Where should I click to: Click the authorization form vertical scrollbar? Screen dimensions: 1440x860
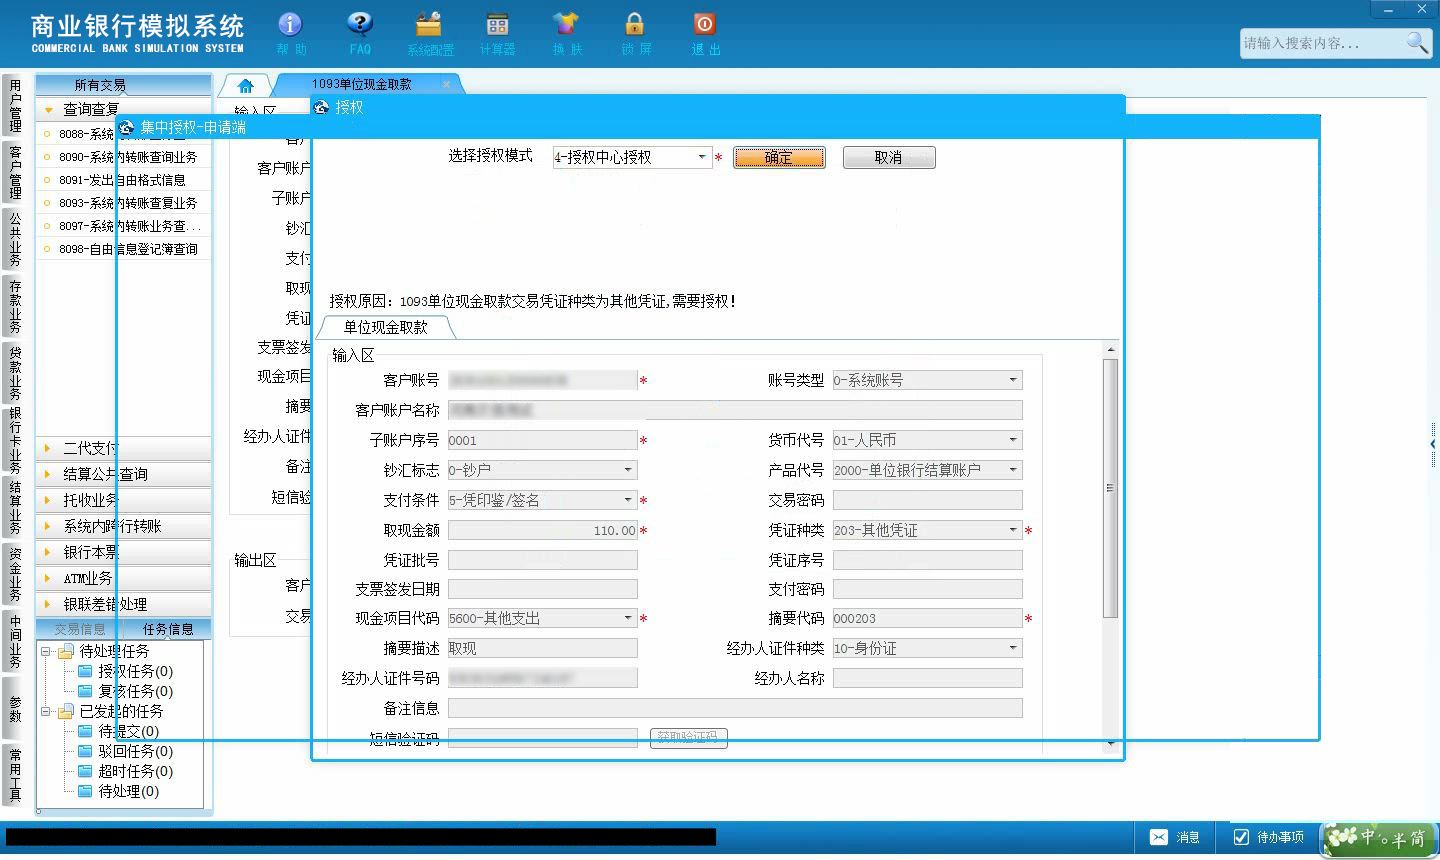[x=1110, y=487]
